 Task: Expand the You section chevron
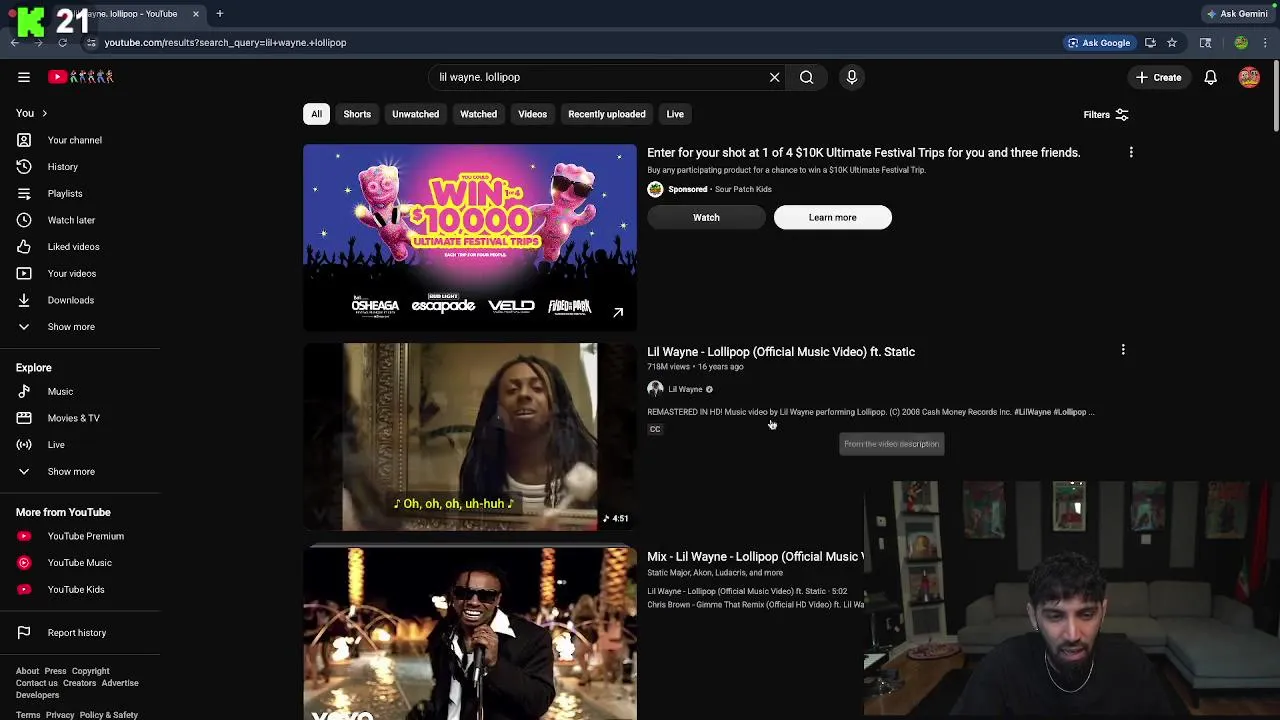tap(44, 113)
